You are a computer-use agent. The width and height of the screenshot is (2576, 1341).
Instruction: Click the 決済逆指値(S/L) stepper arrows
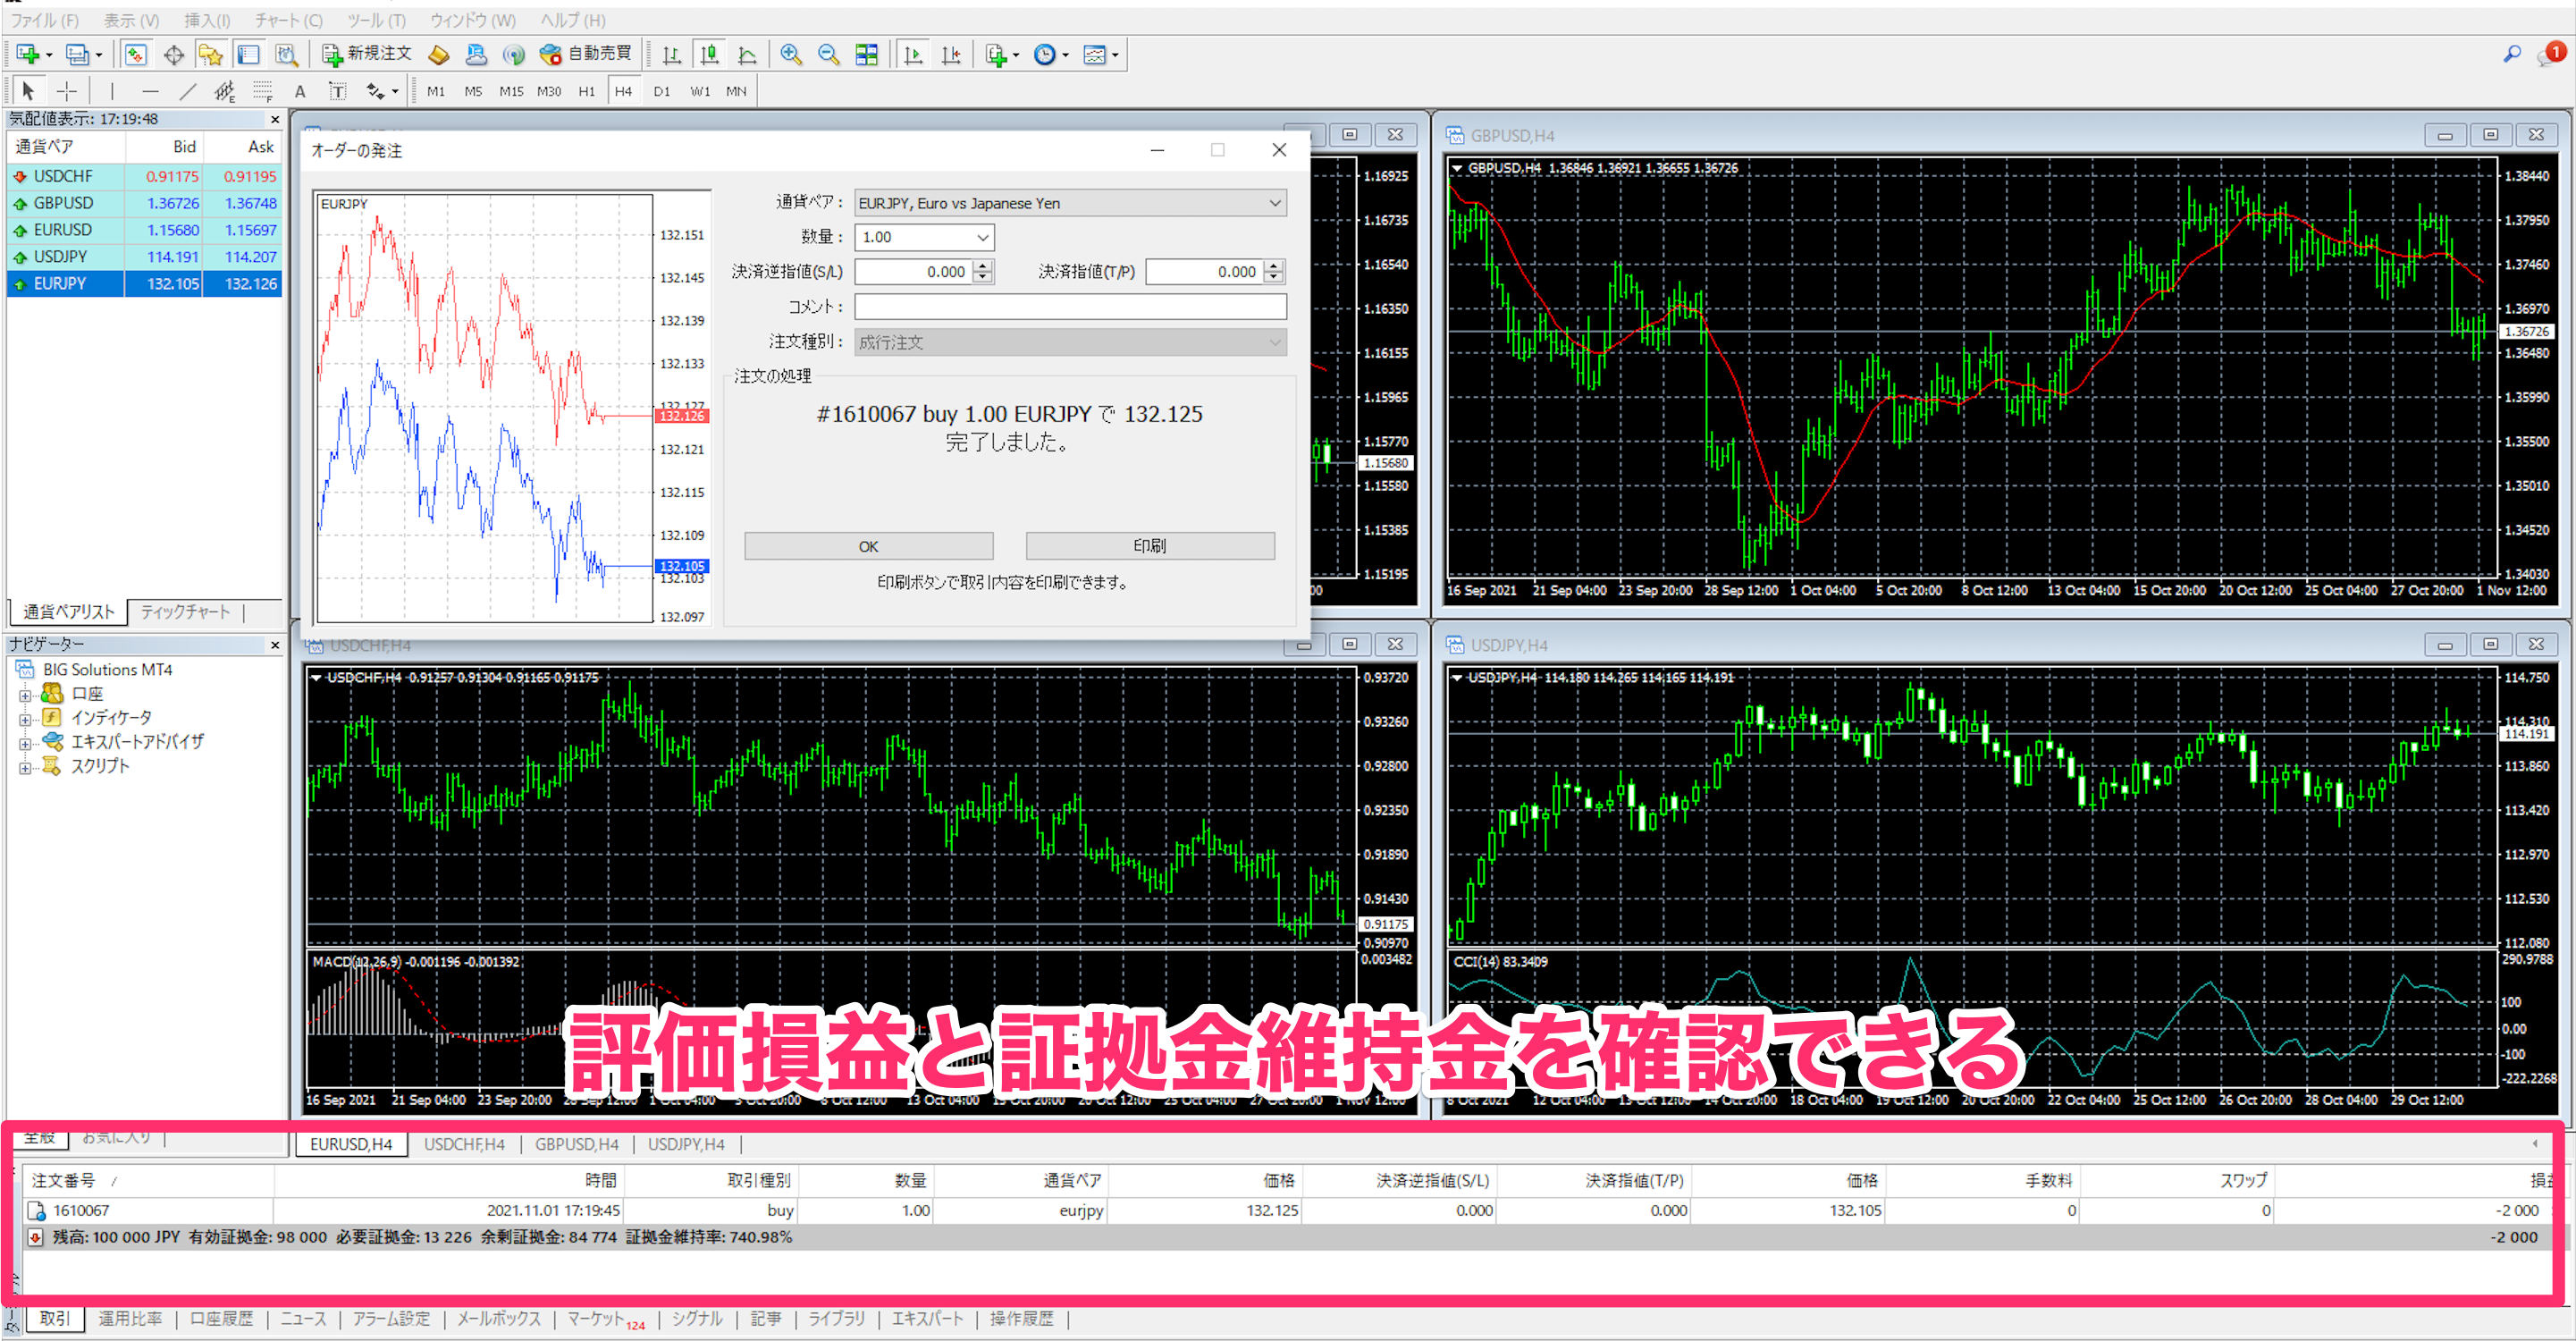[x=984, y=271]
